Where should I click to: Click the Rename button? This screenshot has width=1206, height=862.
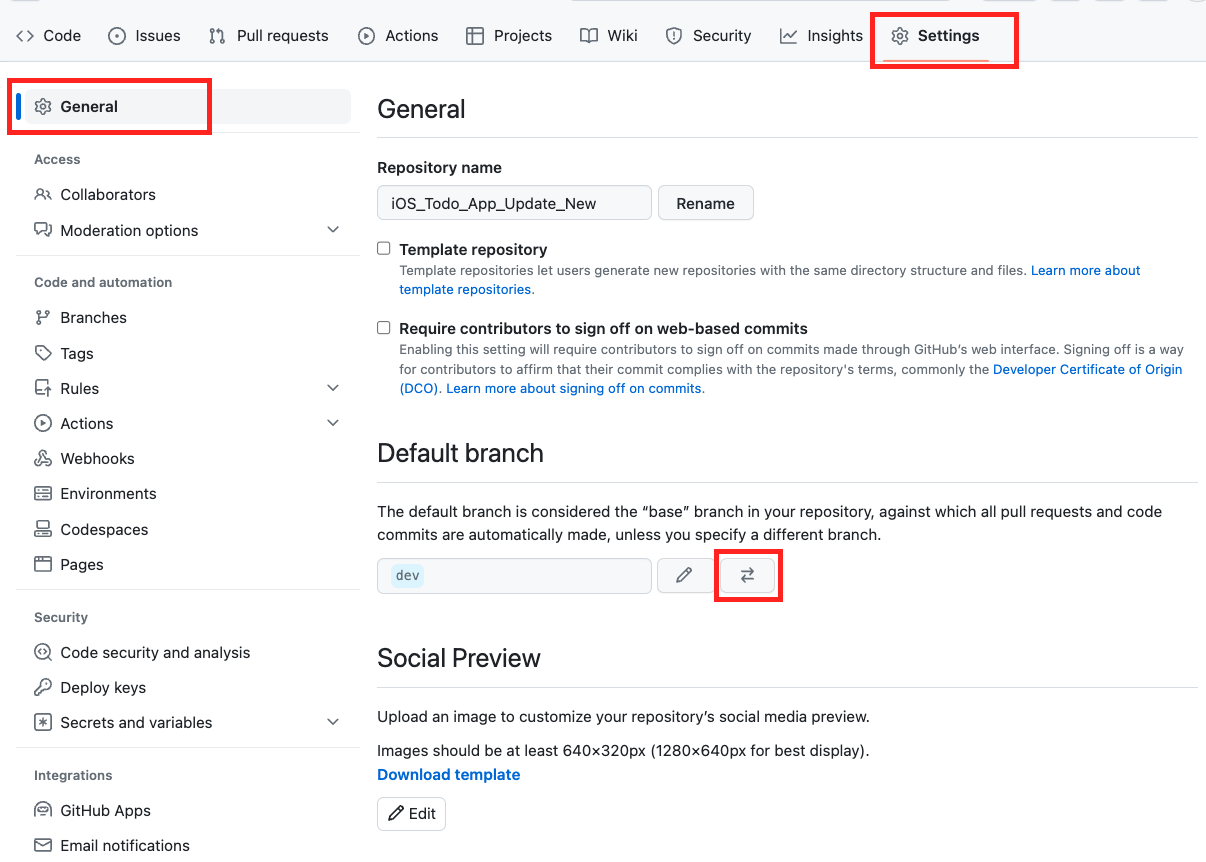705,203
